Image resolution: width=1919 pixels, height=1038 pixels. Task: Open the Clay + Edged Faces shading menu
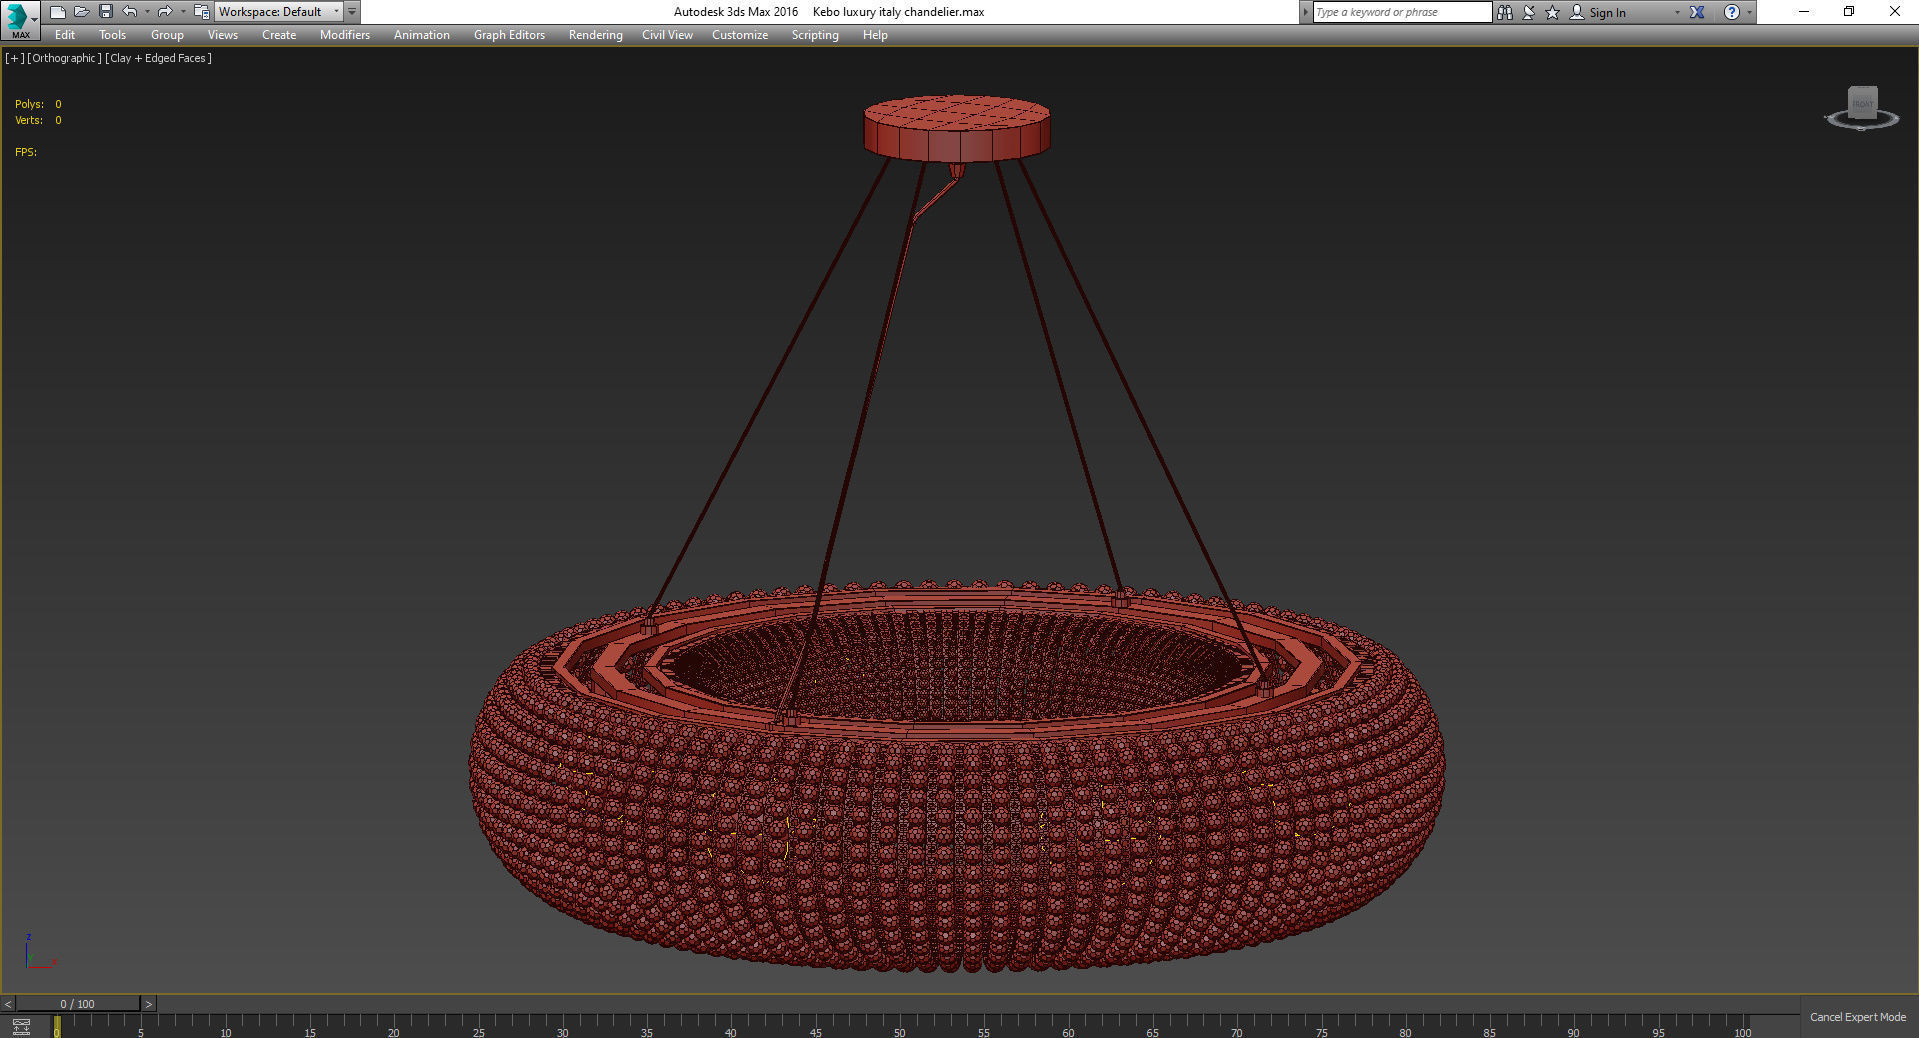coord(158,58)
